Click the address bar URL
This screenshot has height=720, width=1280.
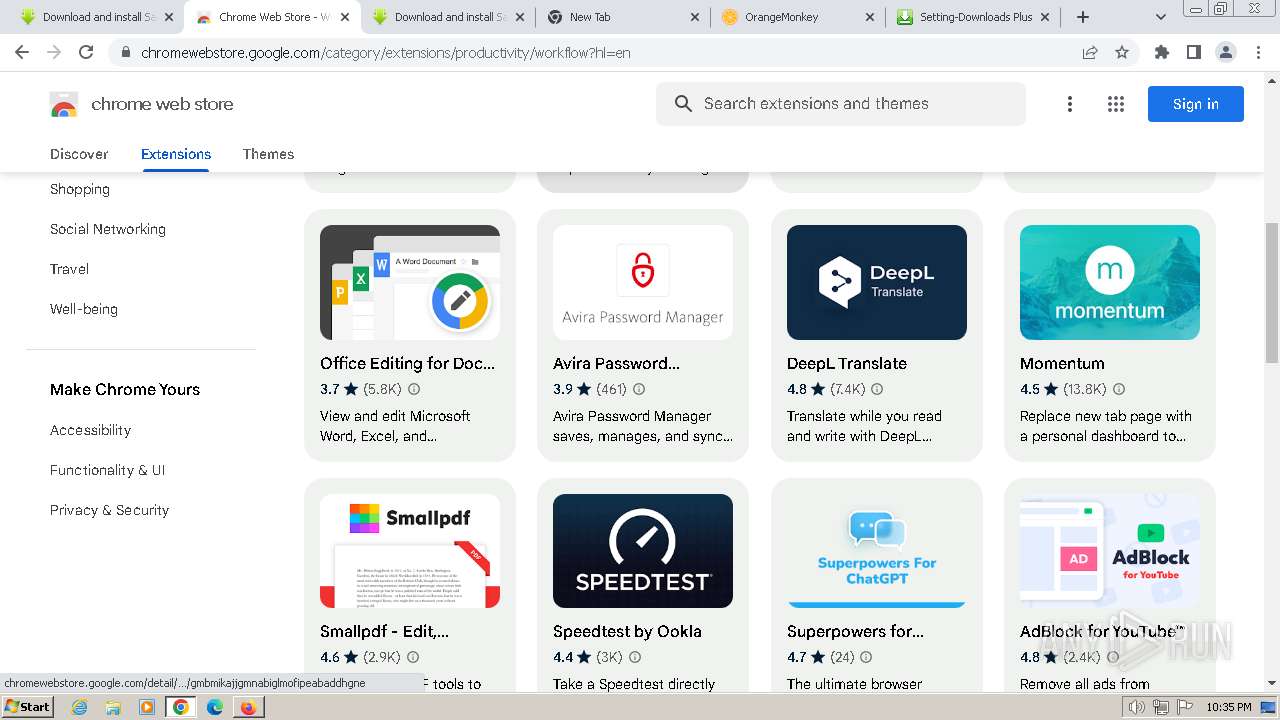click(385, 52)
